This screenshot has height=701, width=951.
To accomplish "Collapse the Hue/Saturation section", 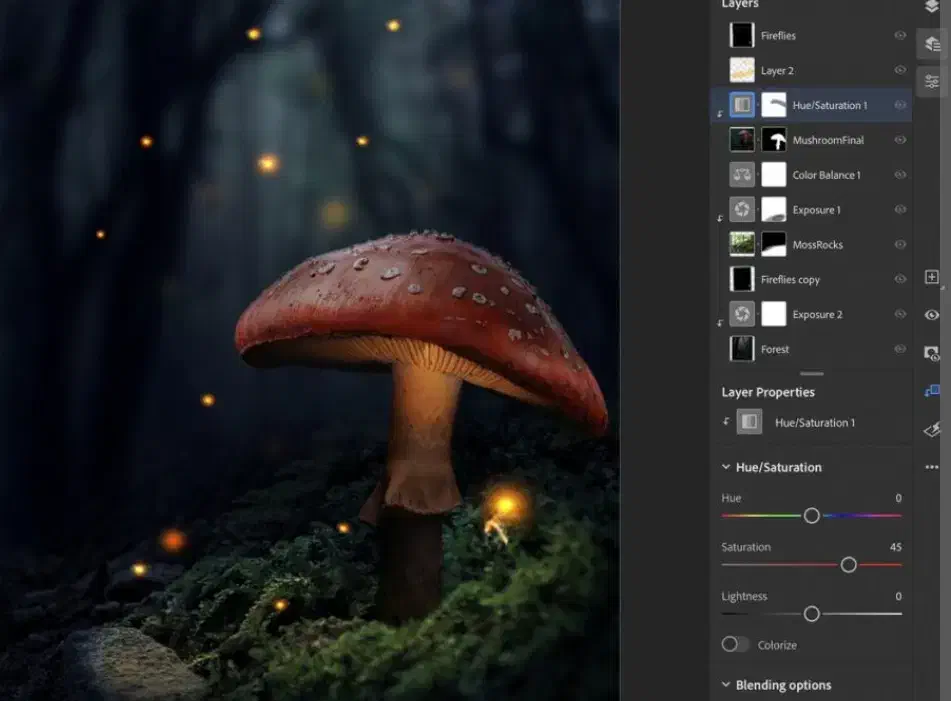I will click(726, 467).
